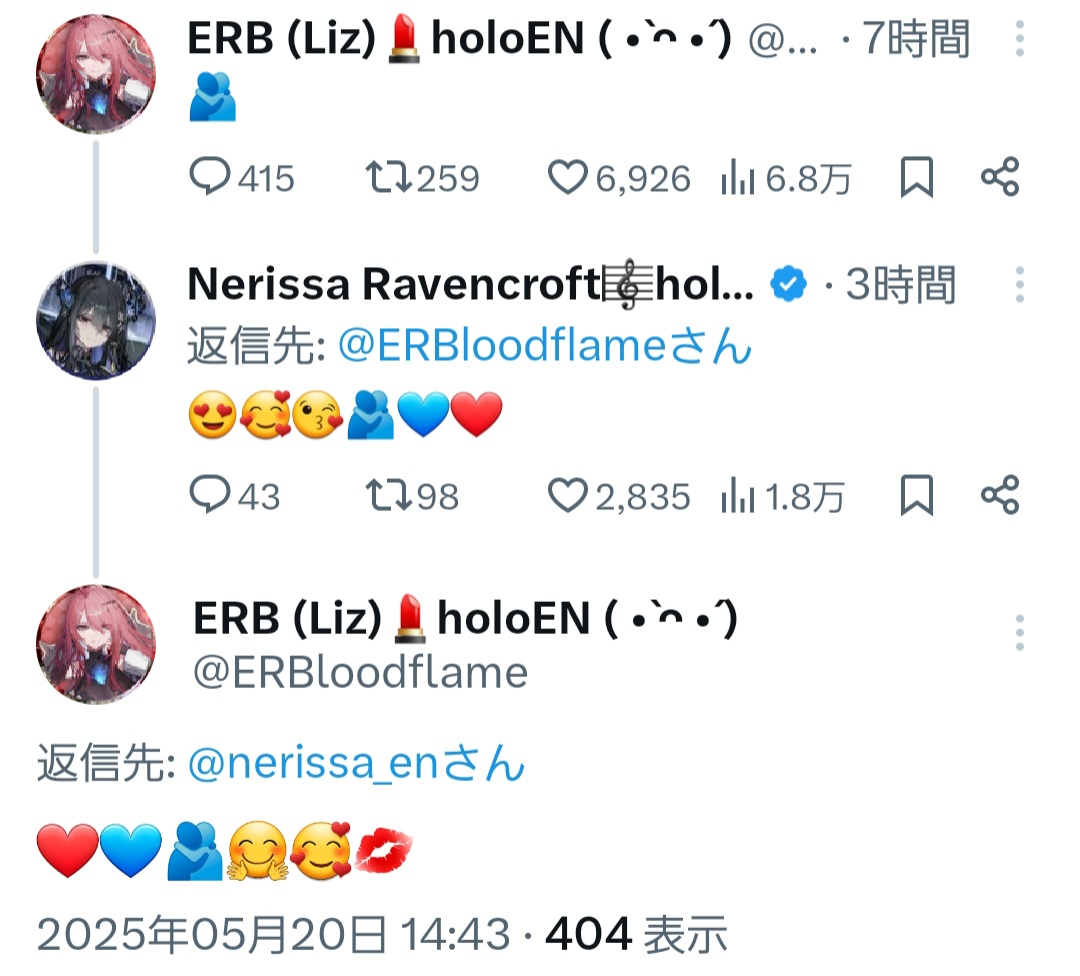Open the @ERBloodflame mention link in Nerissa's reply

544,345
